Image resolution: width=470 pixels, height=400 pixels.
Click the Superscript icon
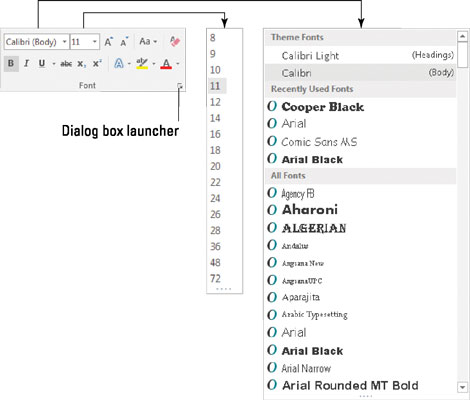pos(97,63)
